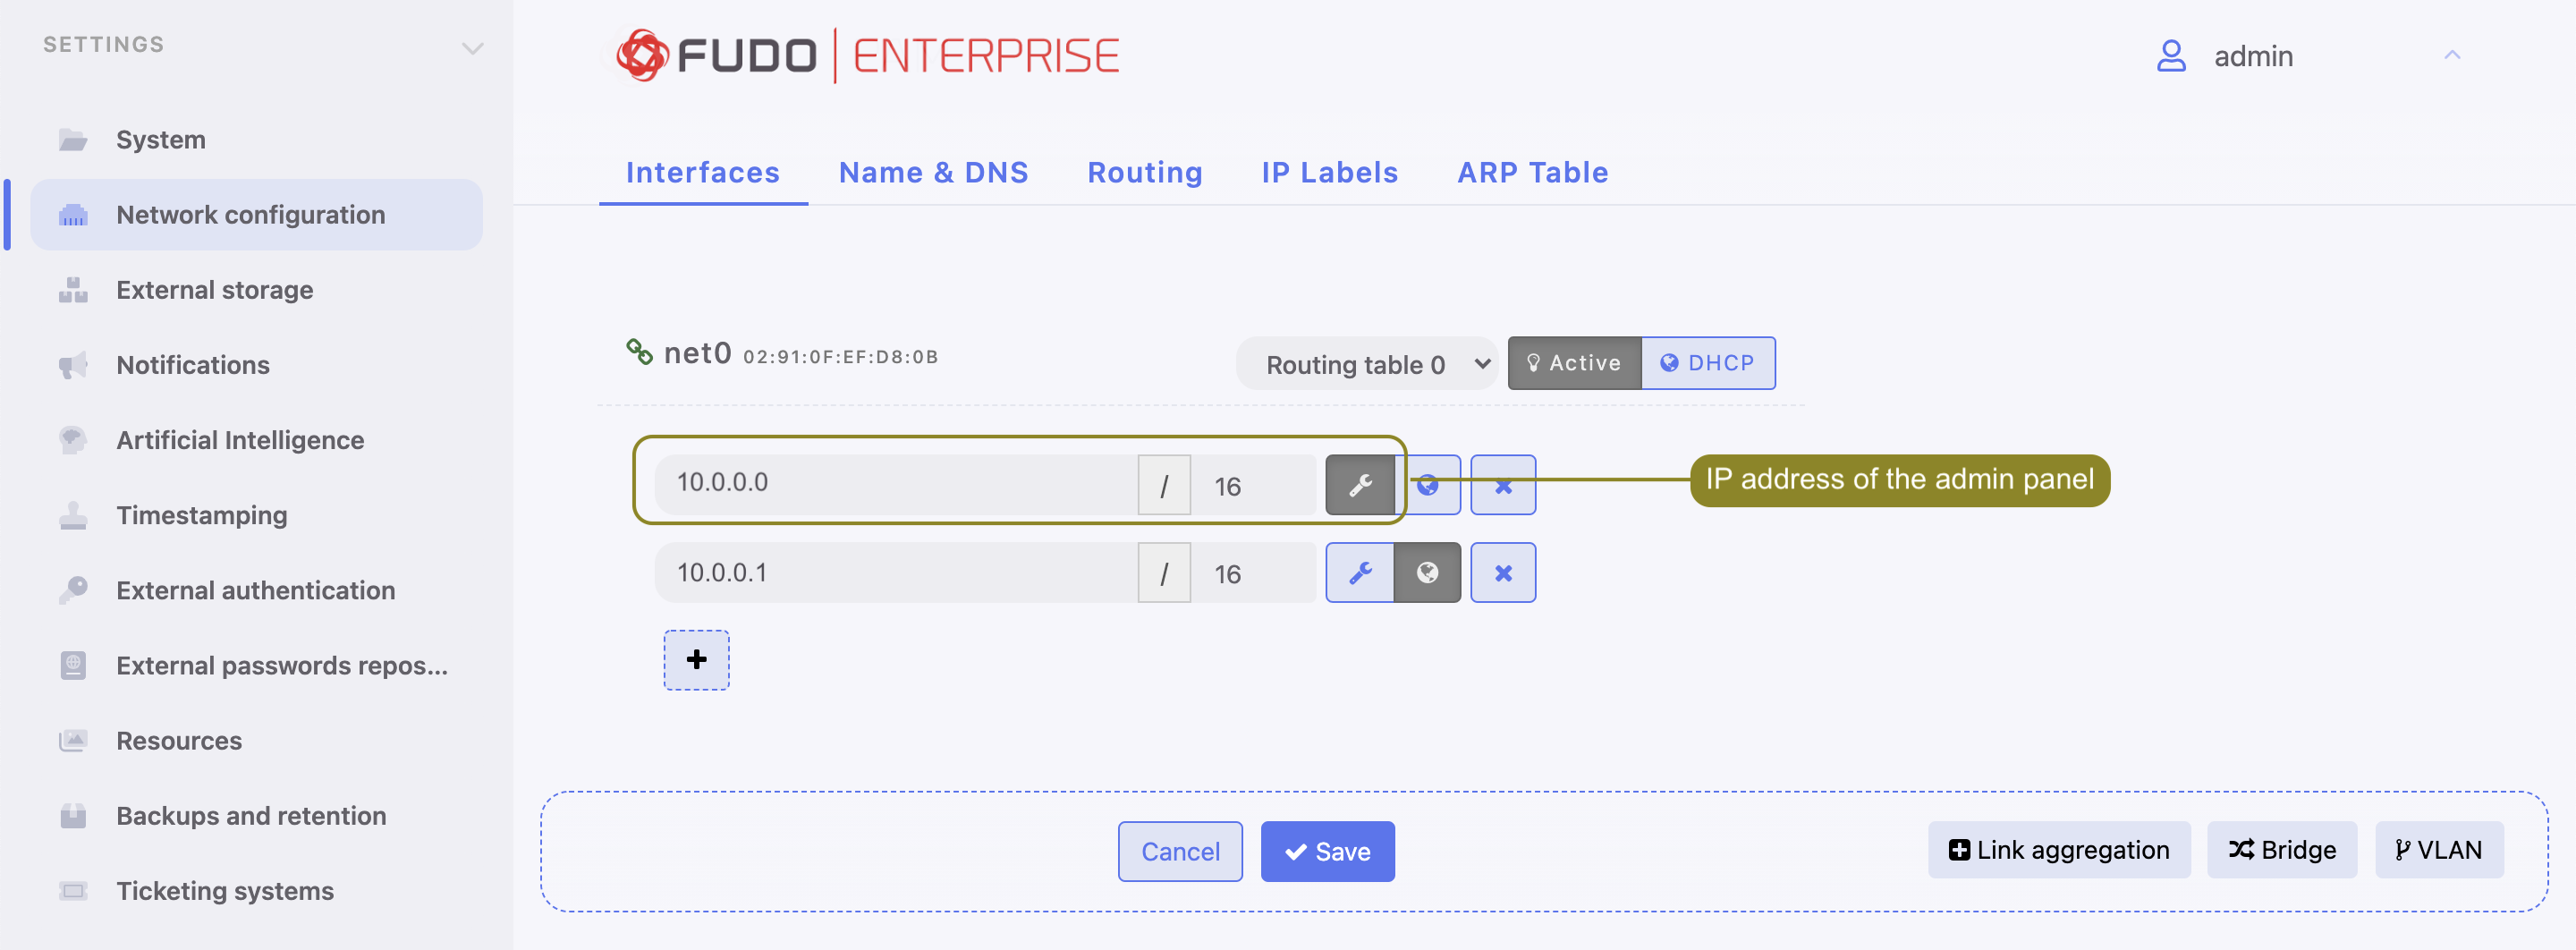Enable DHCP on interface net0

click(x=1708, y=363)
